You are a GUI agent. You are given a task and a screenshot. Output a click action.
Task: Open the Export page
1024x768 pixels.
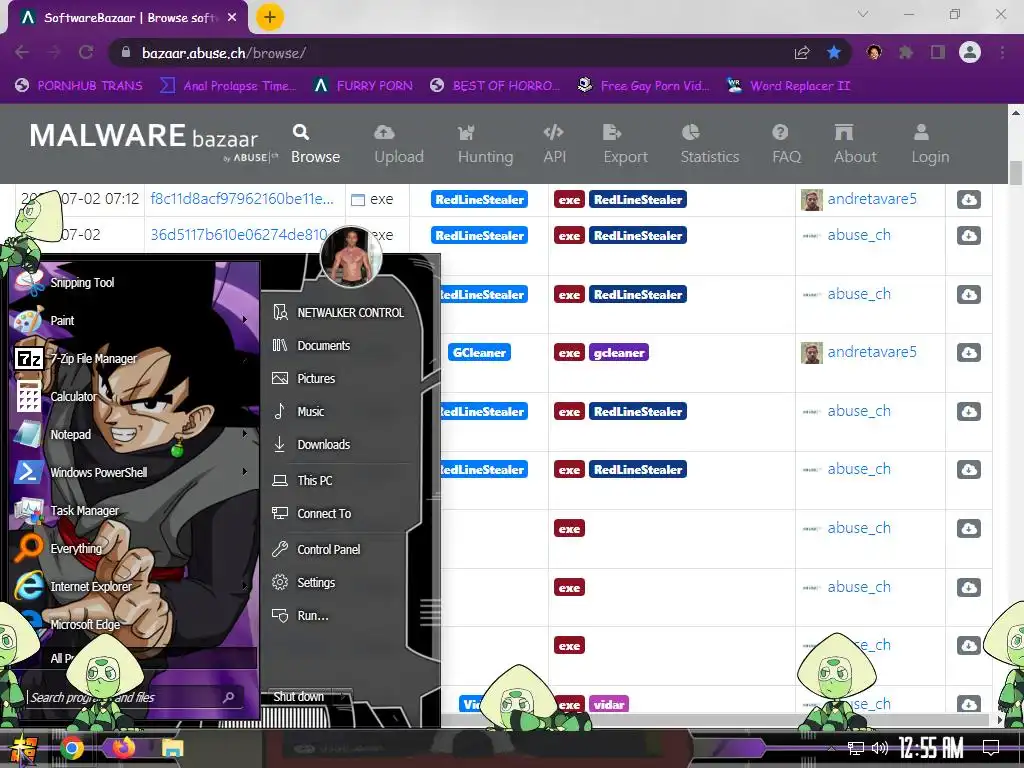point(625,144)
